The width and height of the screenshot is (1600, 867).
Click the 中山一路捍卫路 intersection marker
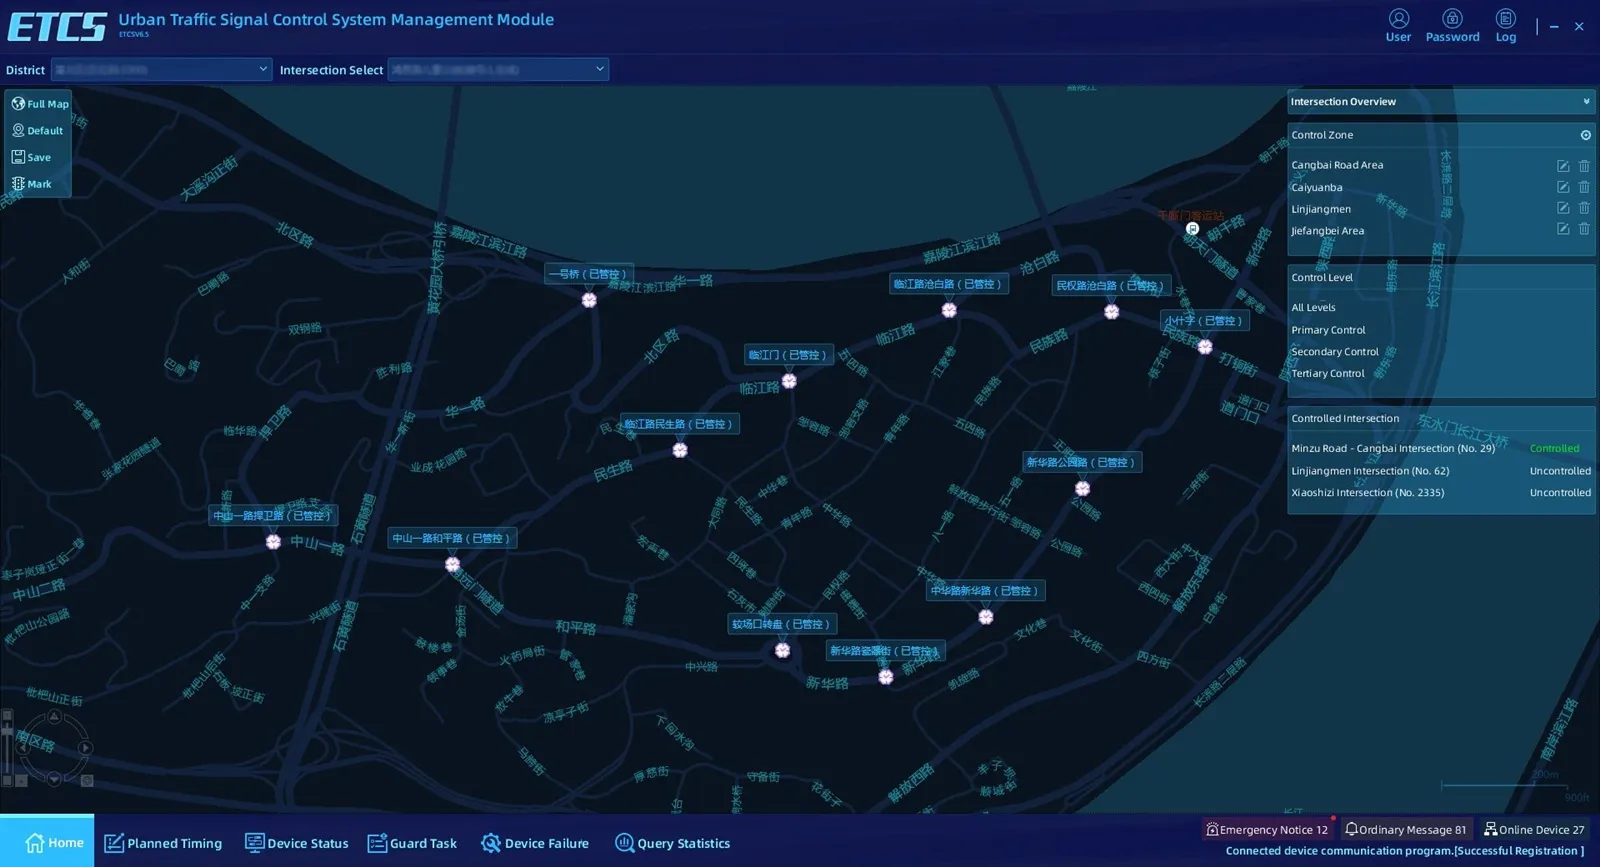pos(273,542)
